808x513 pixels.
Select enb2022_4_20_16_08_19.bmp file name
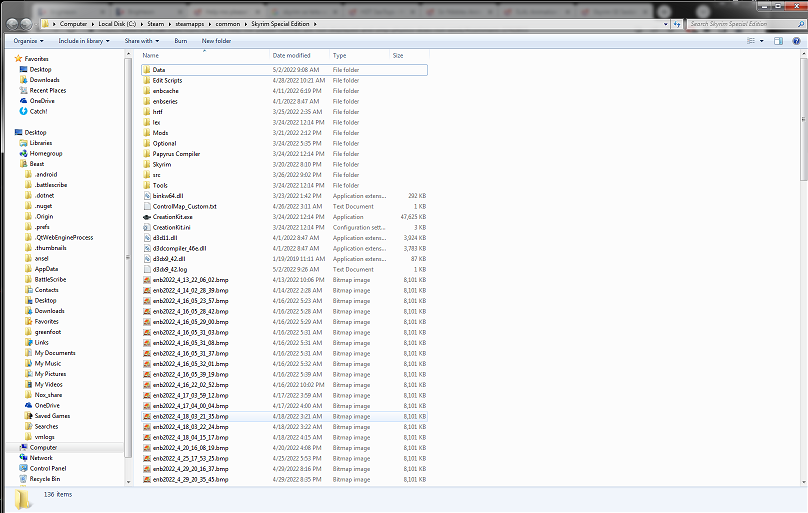click(190, 448)
